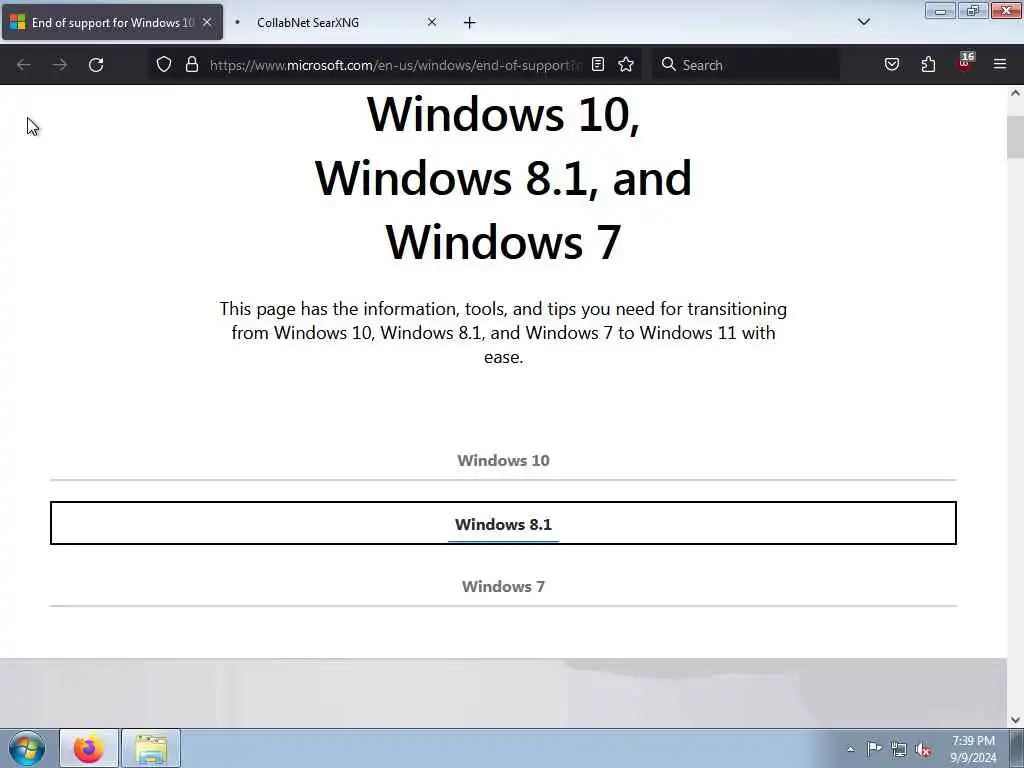Open the Firefox hamburger menu
This screenshot has width=1024, height=768.
click(x=1000, y=65)
